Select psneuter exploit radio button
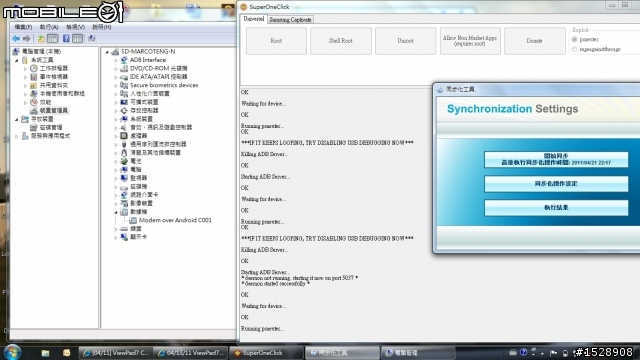The width and height of the screenshot is (640, 360). pyautogui.click(x=574, y=40)
